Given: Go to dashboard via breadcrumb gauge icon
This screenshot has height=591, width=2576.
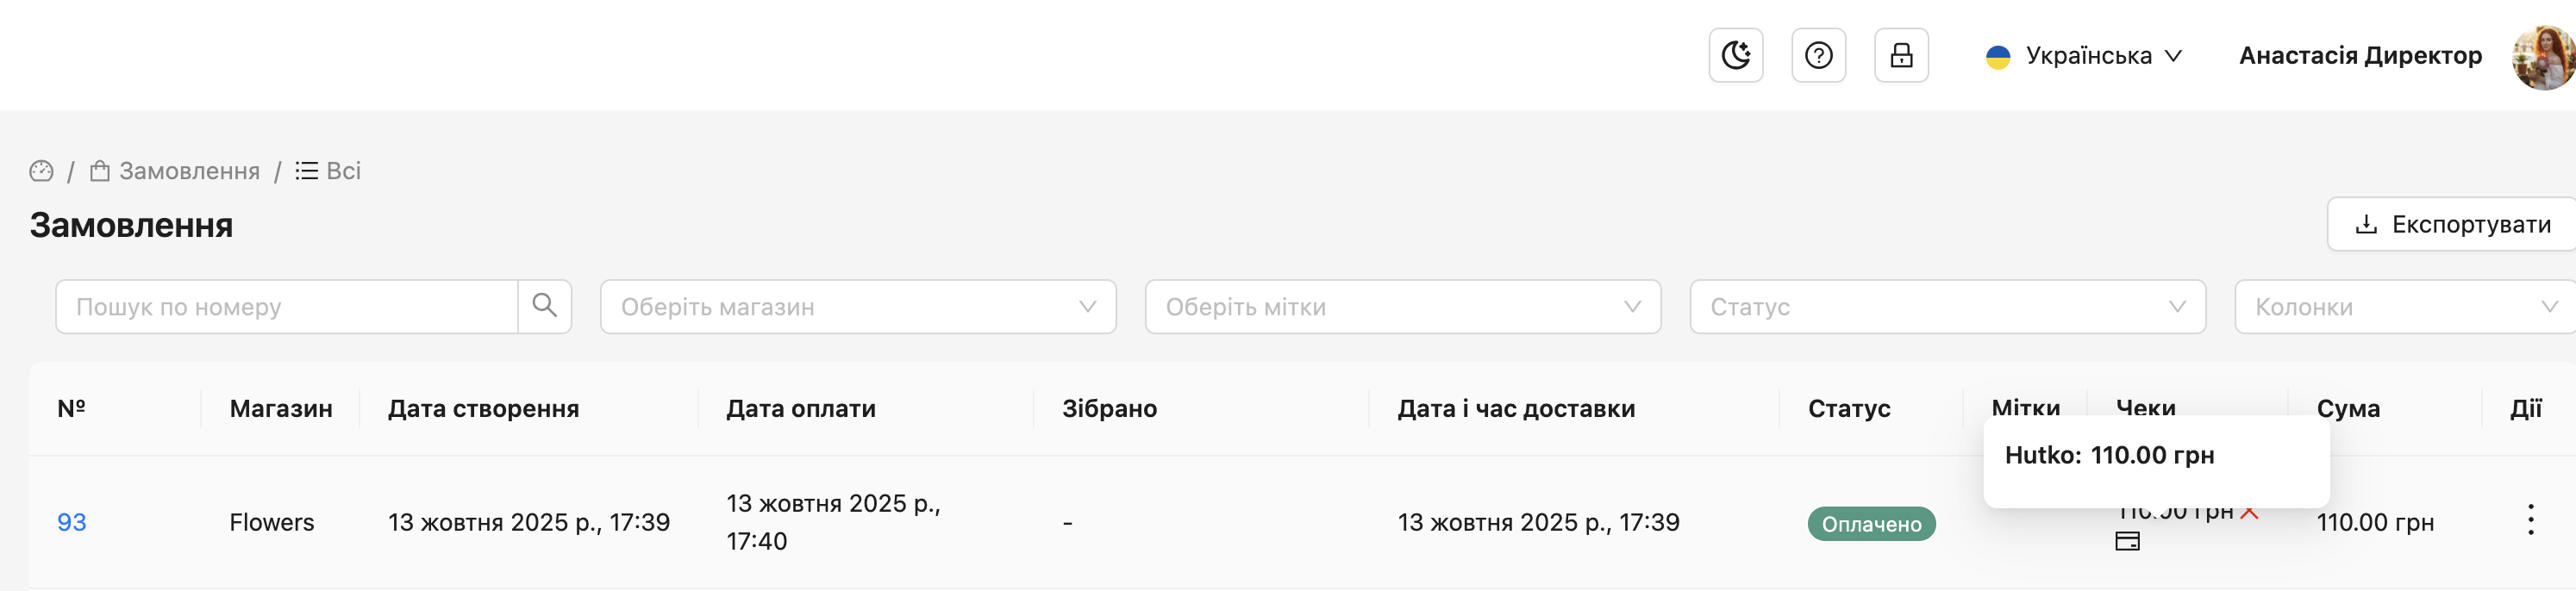Looking at the screenshot, I should (x=41, y=171).
